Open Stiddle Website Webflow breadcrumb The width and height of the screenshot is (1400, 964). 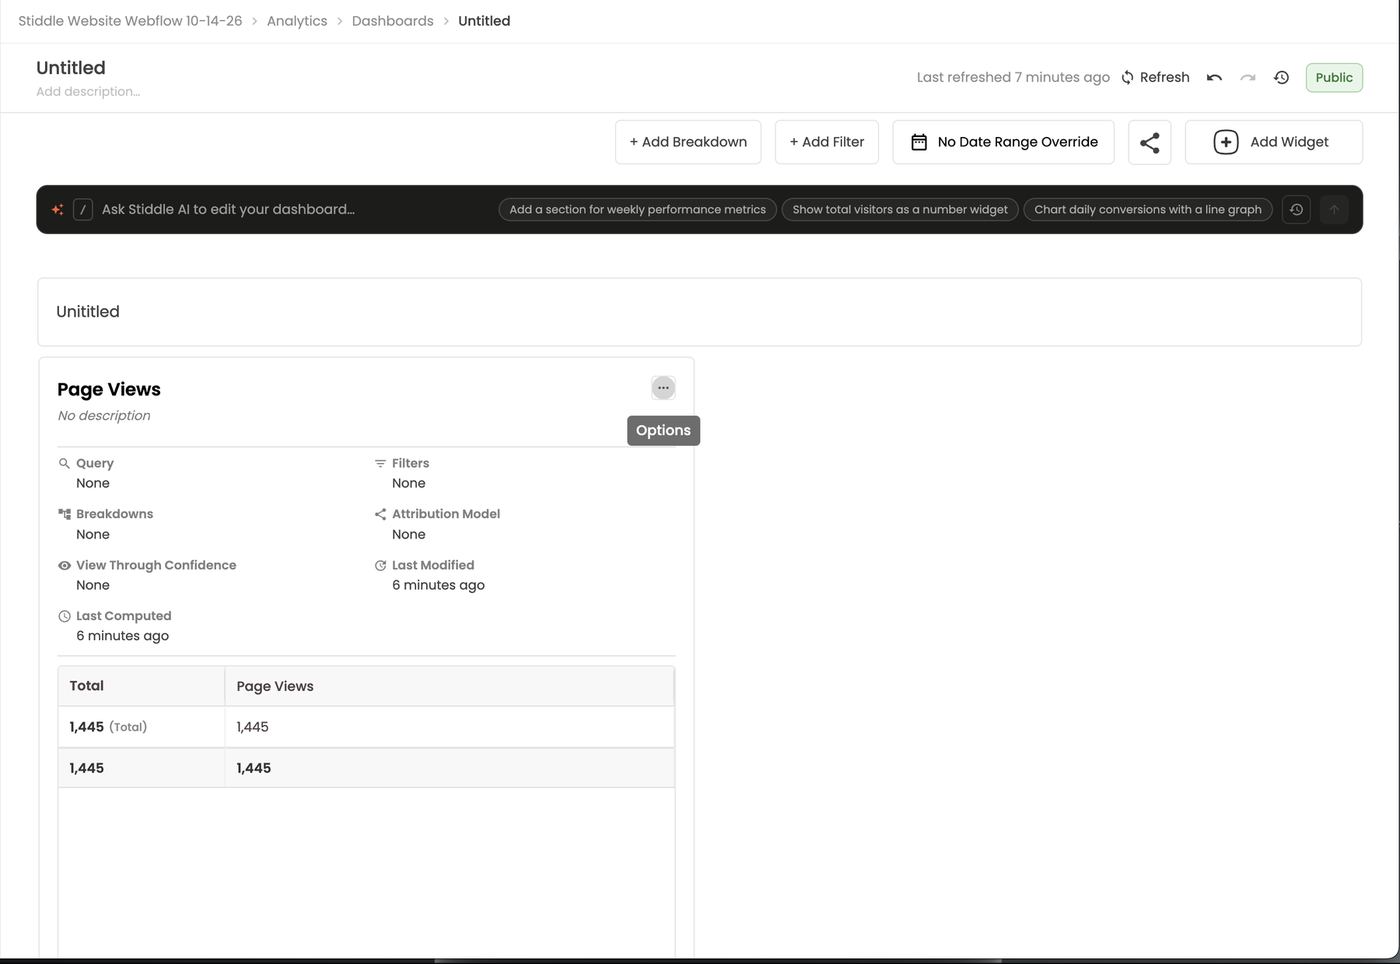click(x=130, y=21)
